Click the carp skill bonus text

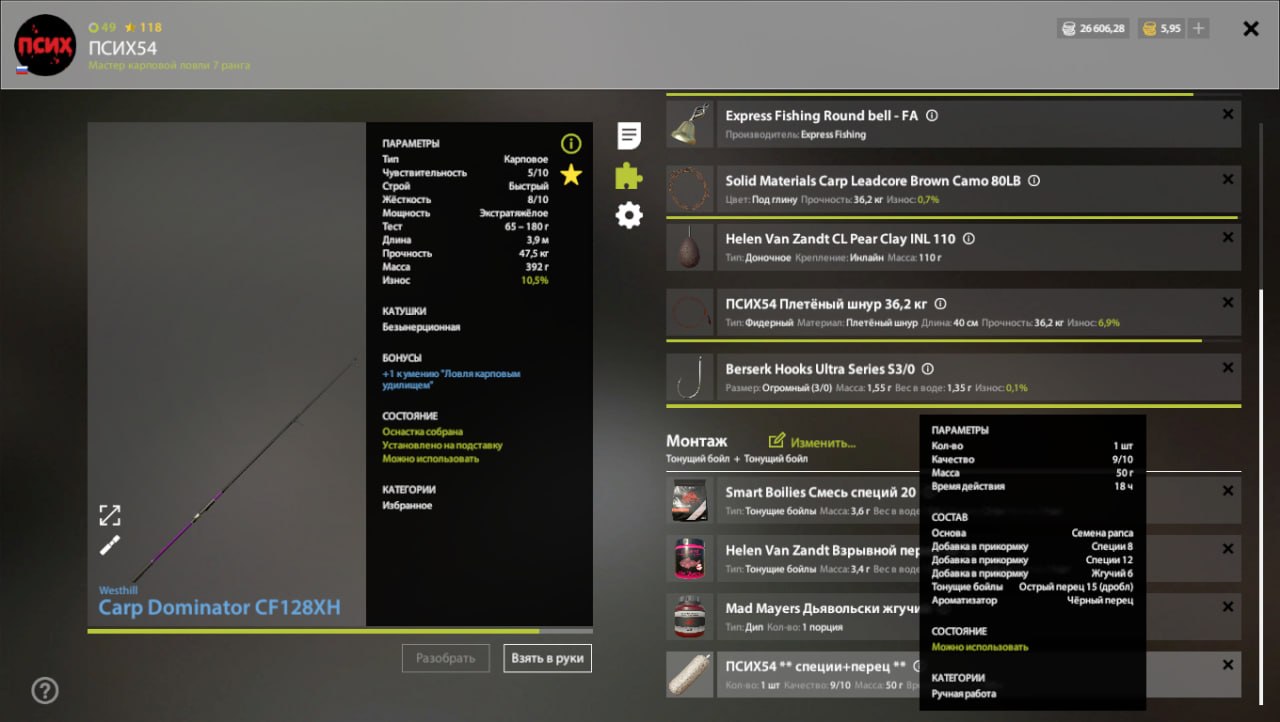point(452,379)
